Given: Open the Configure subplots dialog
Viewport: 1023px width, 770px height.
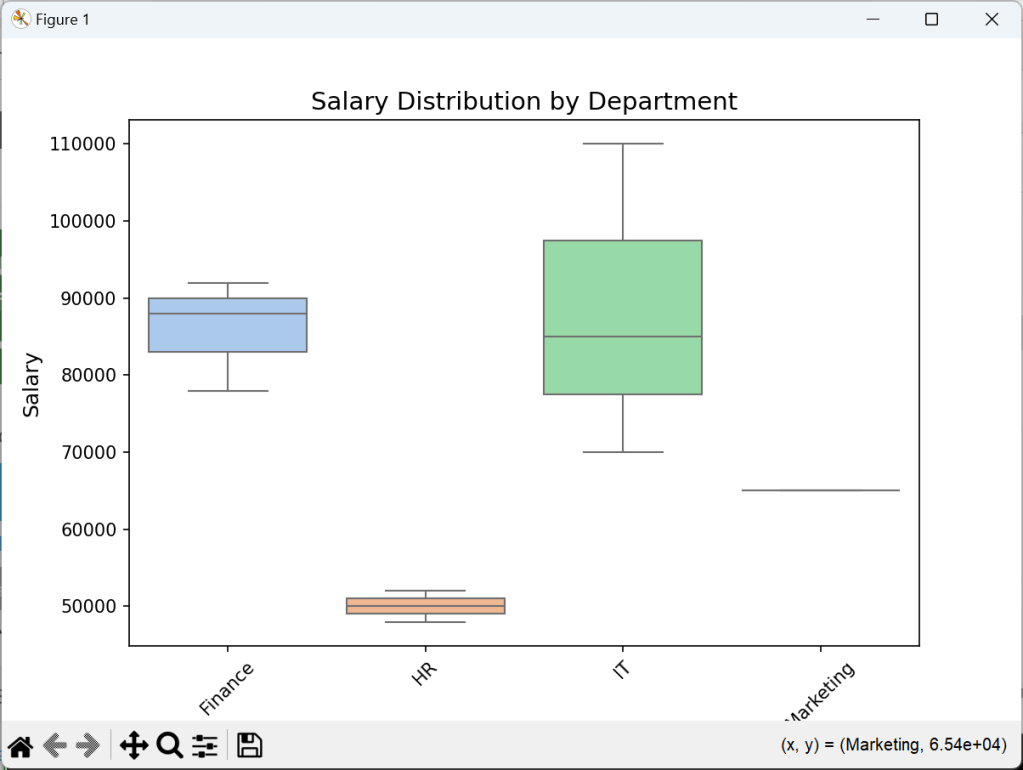Looking at the screenshot, I should click(x=205, y=745).
